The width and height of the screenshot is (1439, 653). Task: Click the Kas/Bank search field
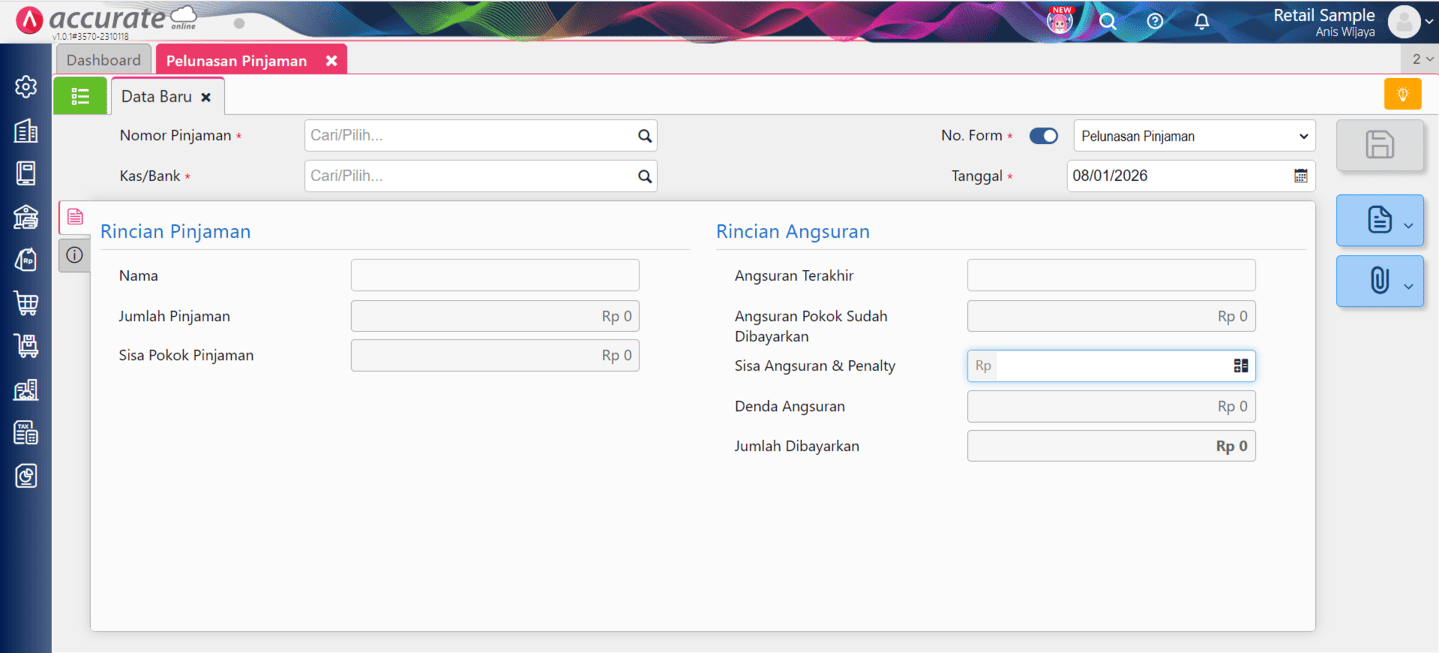click(481, 176)
